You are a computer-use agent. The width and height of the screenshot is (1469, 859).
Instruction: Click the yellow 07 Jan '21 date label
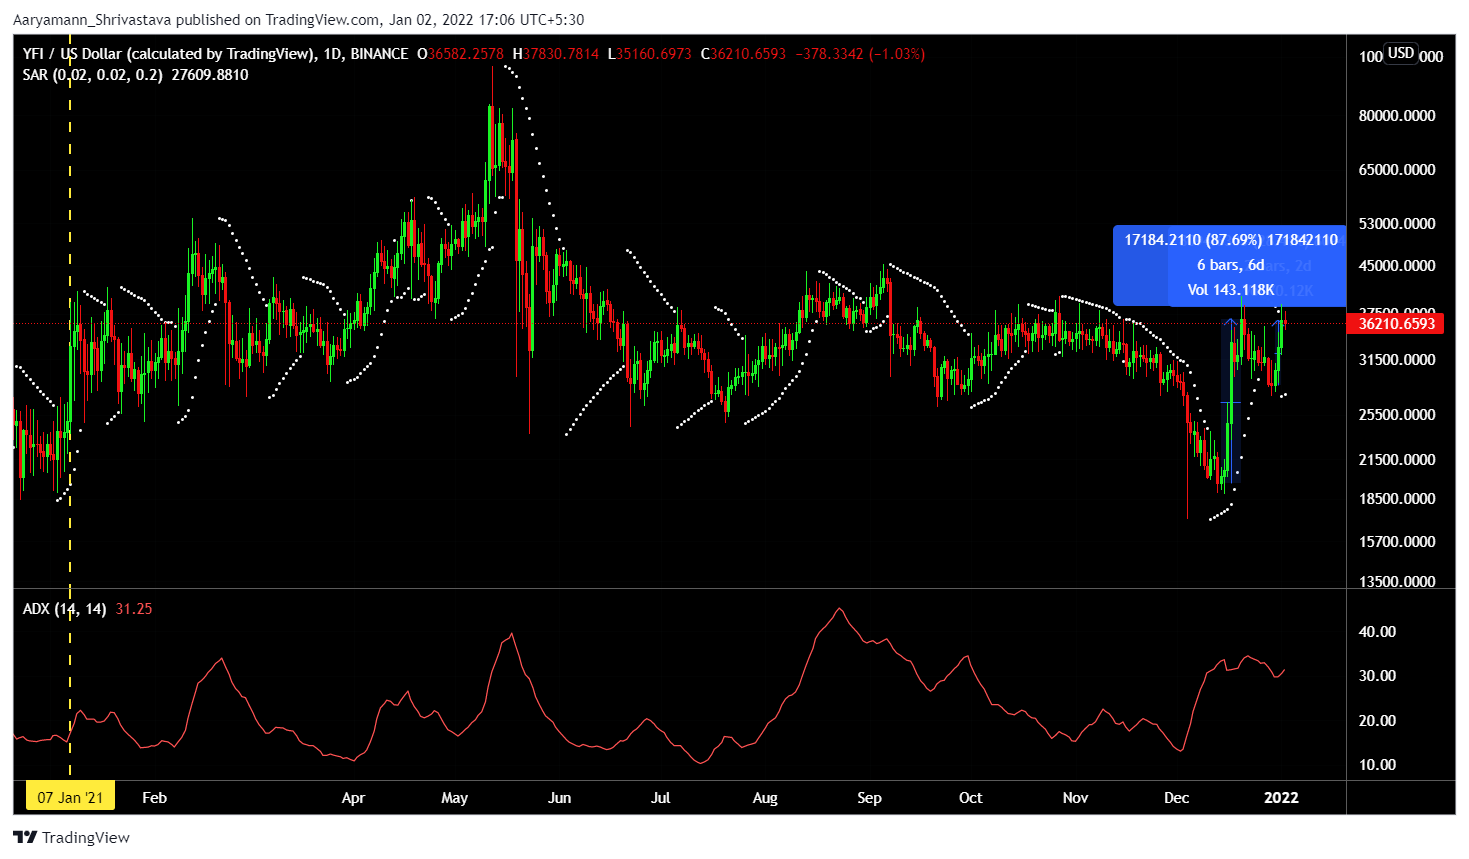[x=70, y=797]
